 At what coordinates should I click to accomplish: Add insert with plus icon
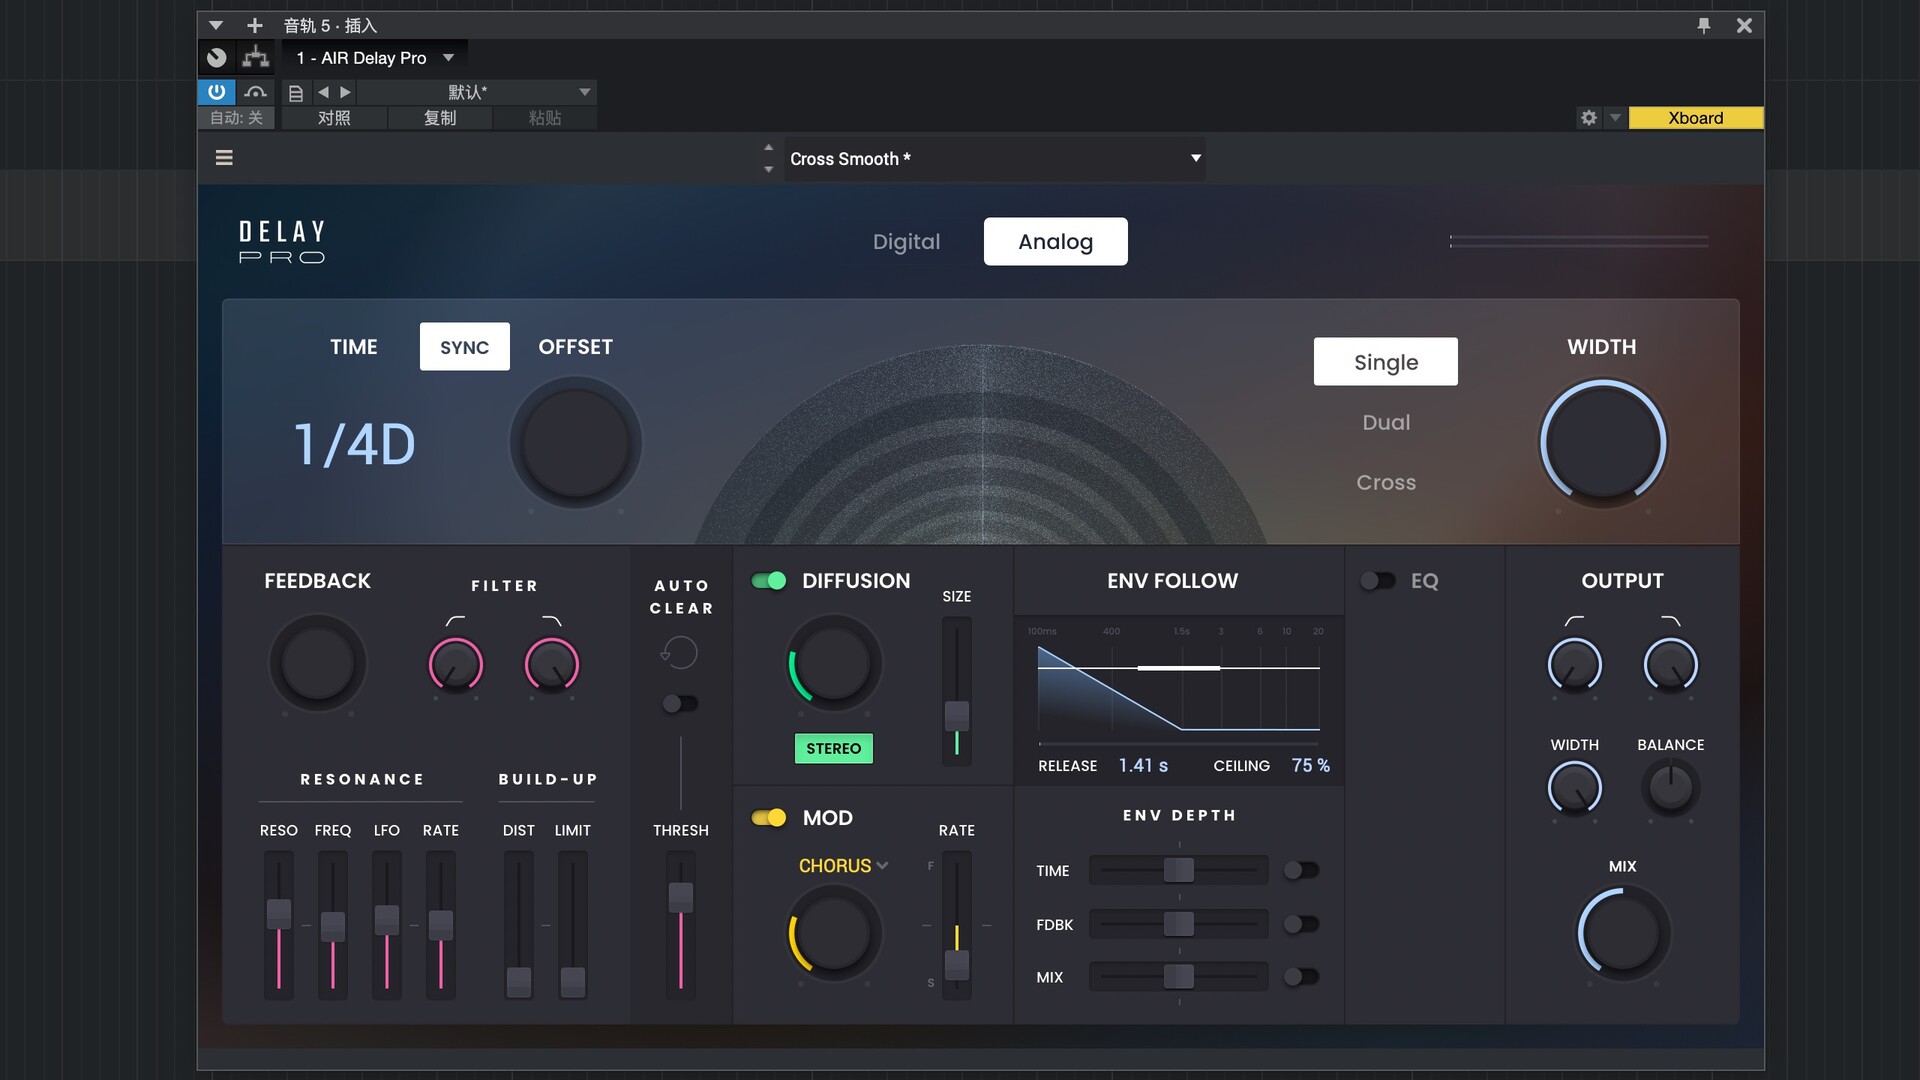pos(255,26)
